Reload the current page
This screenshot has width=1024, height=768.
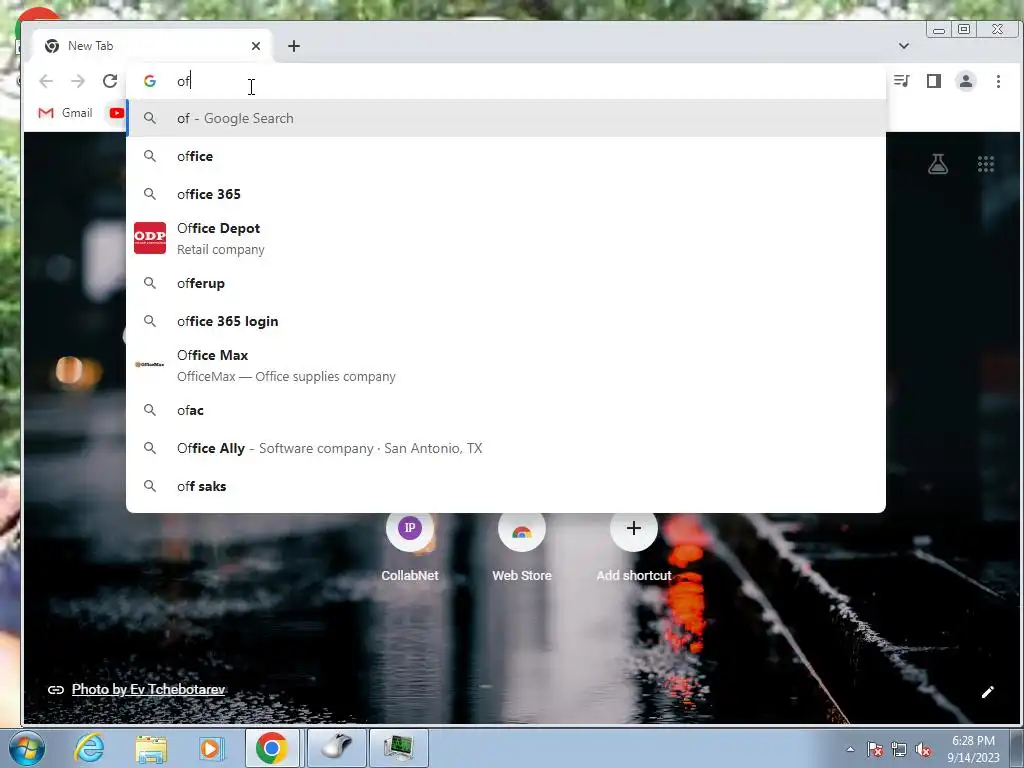coord(110,81)
